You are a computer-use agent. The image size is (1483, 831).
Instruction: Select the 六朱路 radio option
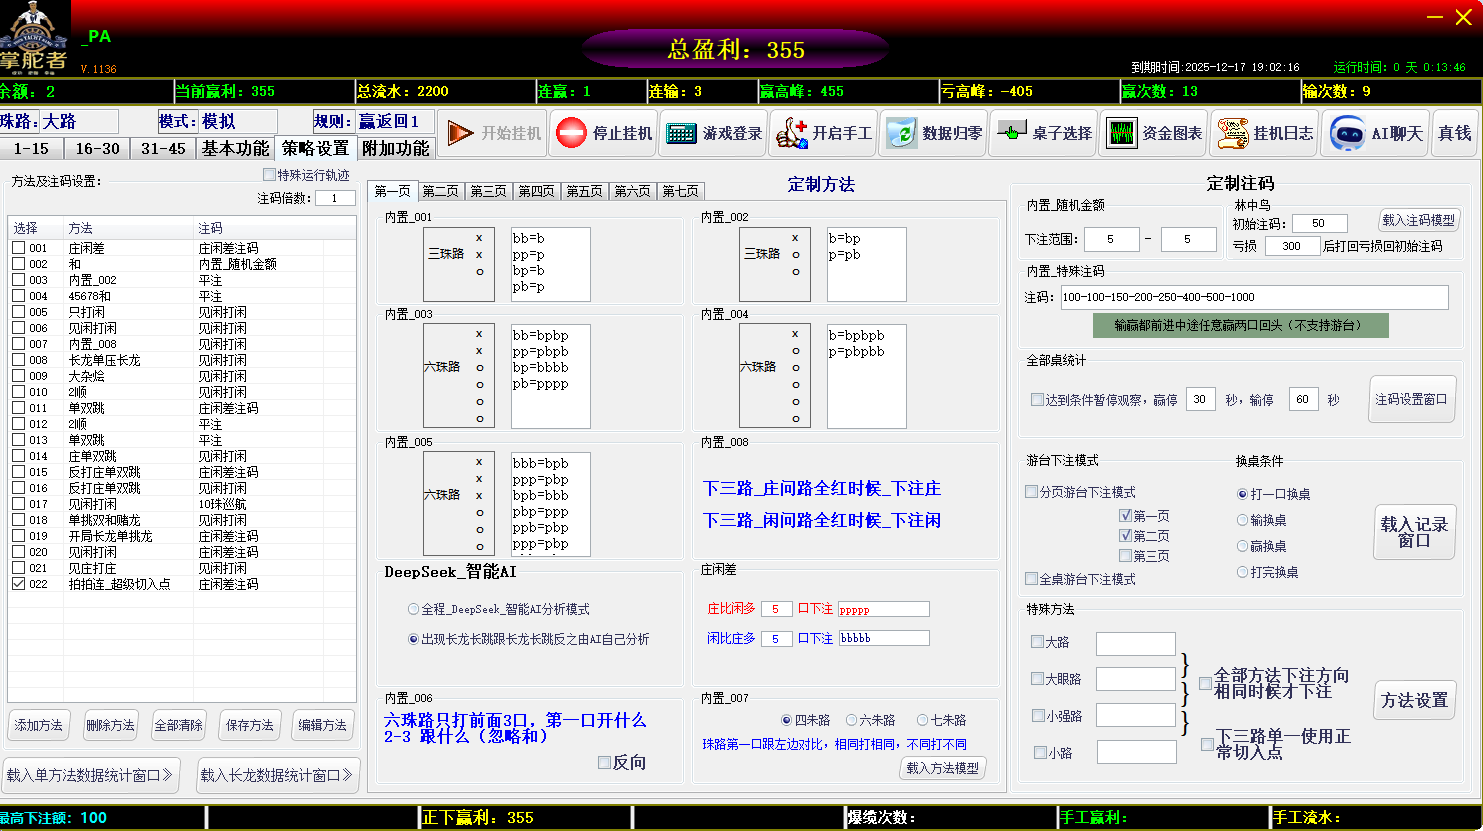tap(852, 720)
